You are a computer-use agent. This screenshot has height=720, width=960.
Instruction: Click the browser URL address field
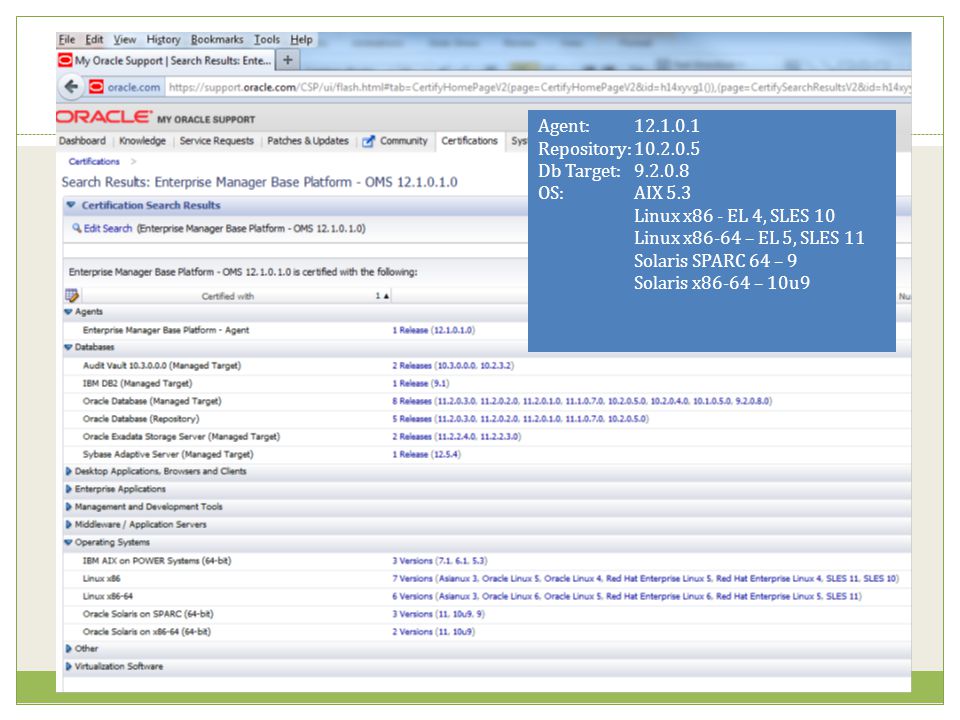[x=539, y=87]
